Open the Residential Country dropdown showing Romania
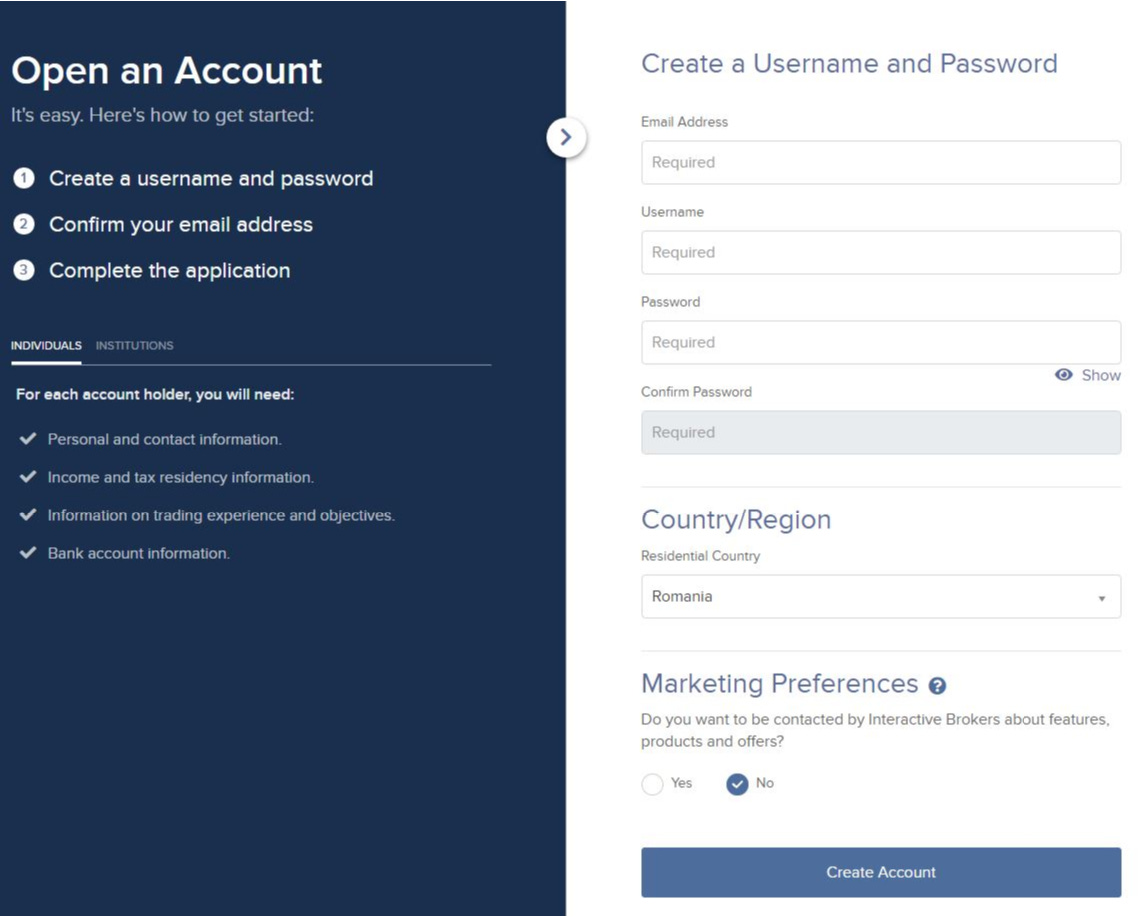 pos(881,597)
